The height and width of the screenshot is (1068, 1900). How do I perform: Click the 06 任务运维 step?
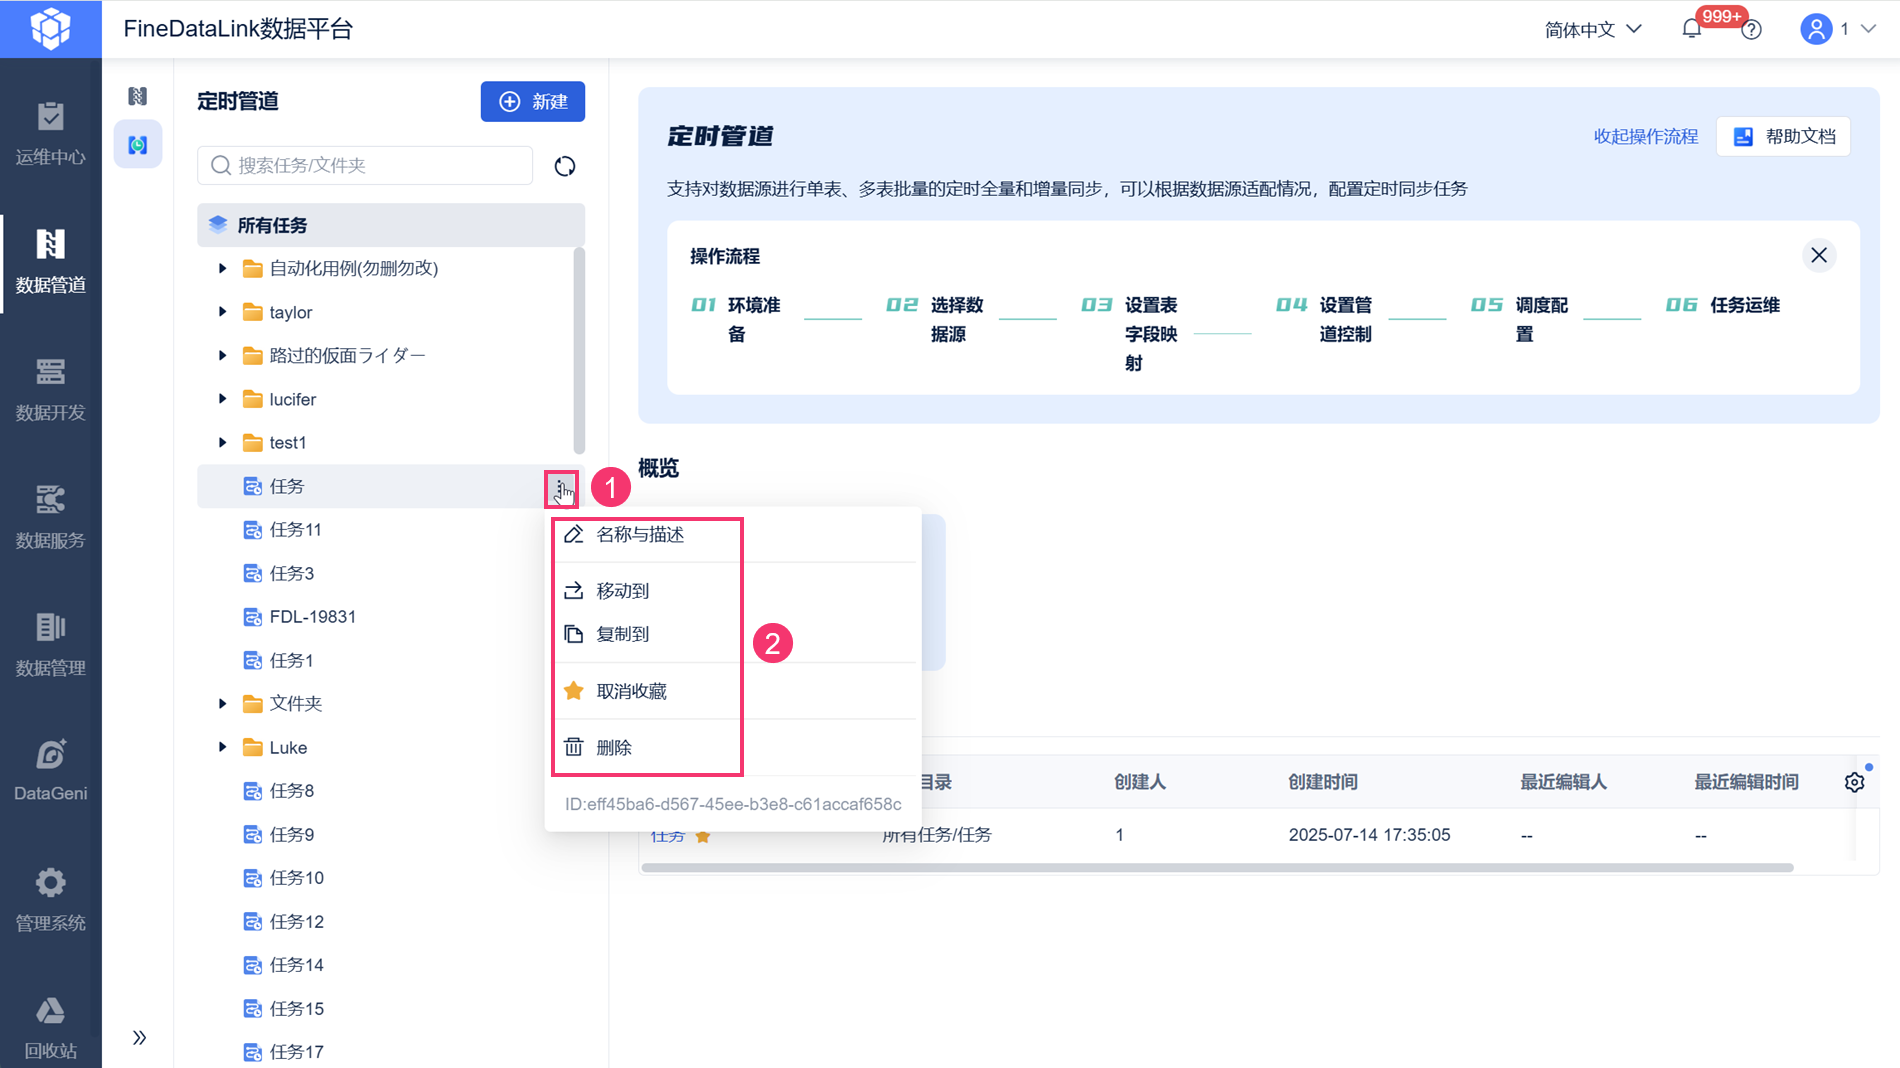pyautogui.click(x=1723, y=305)
